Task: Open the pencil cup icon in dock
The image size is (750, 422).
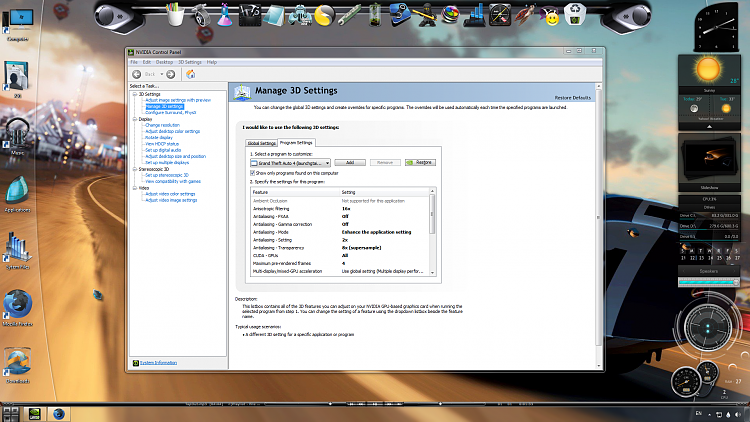Action: [x=175, y=14]
